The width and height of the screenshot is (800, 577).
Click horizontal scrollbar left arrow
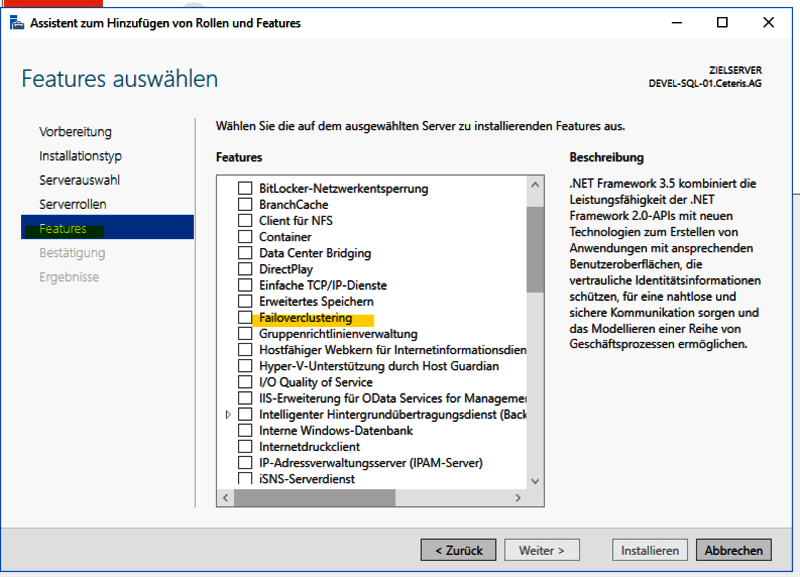[x=225, y=497]
